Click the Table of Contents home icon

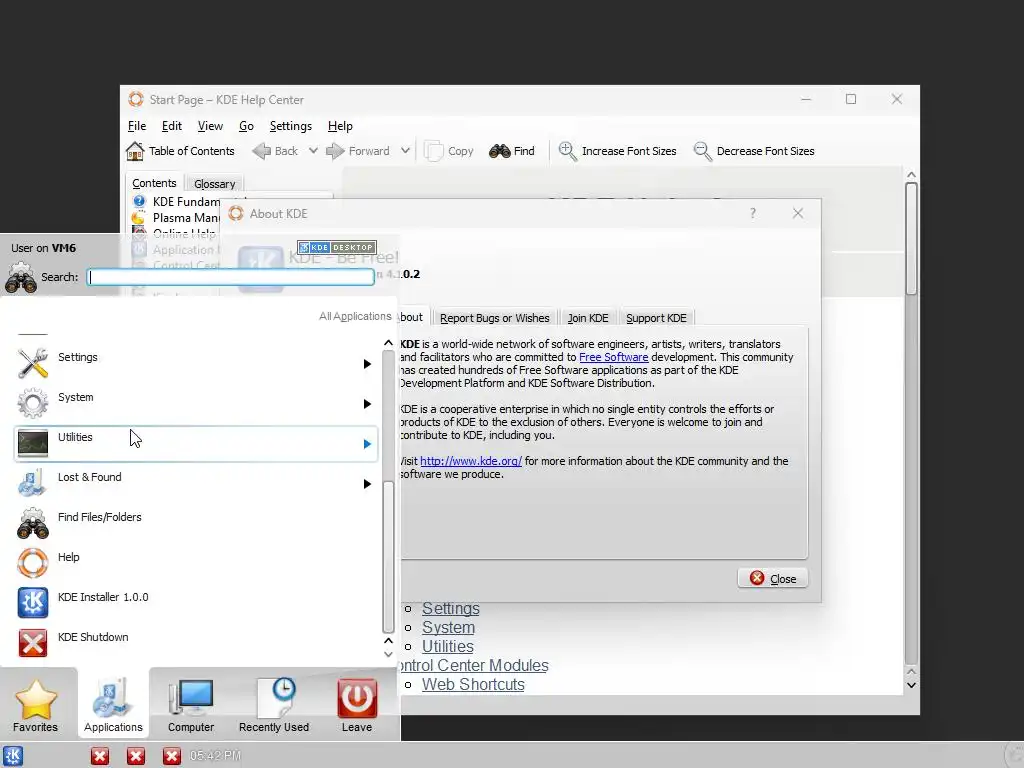pos(135,151)
